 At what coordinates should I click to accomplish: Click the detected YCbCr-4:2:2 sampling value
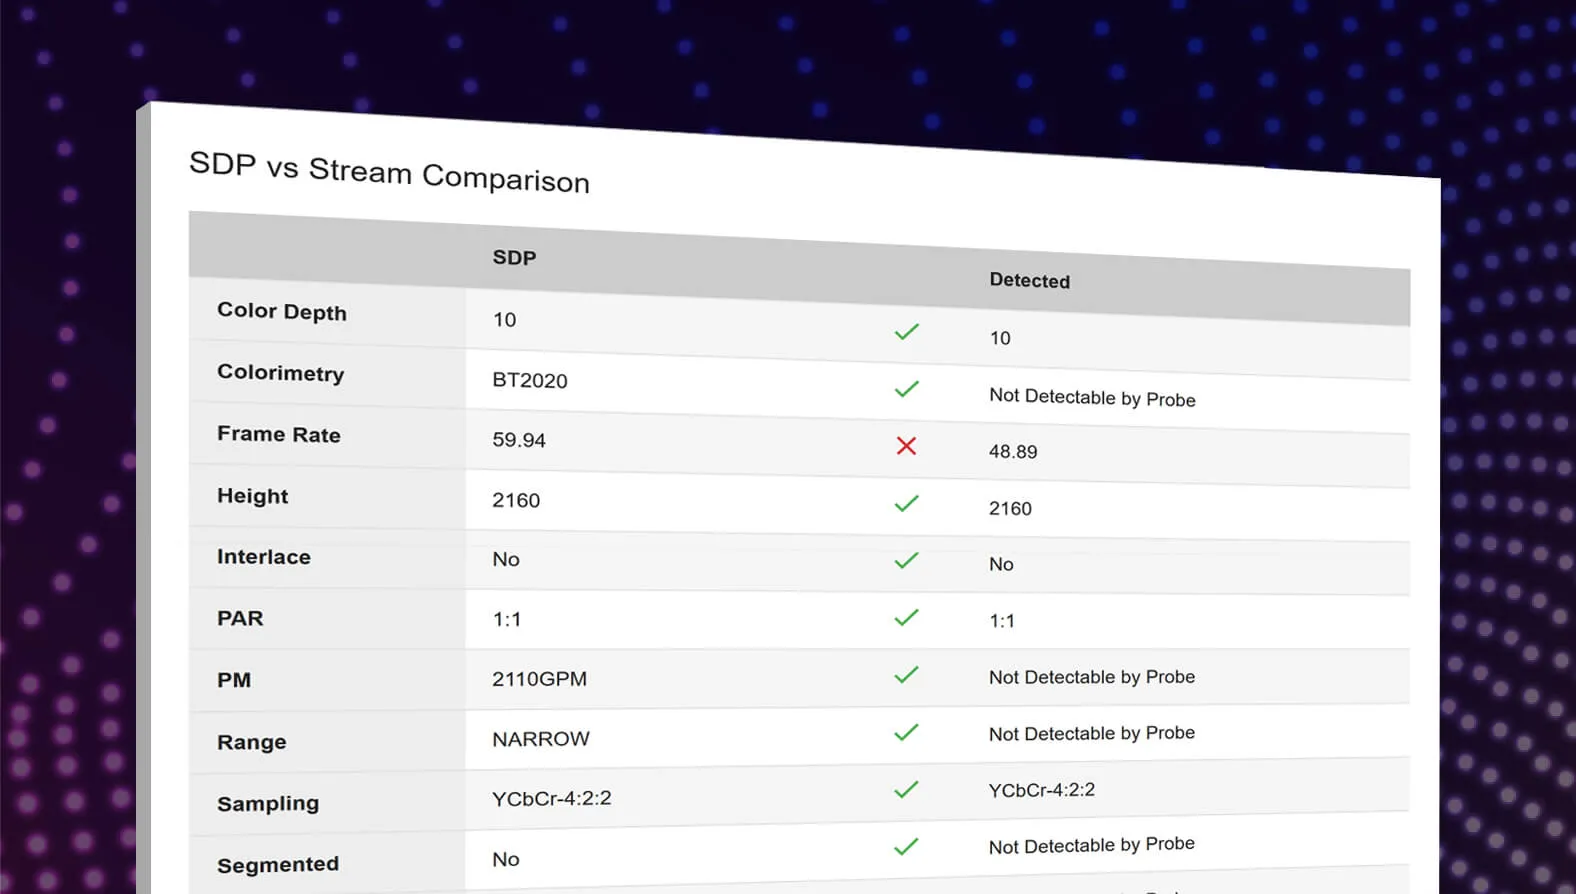[x=1041, y=790]
